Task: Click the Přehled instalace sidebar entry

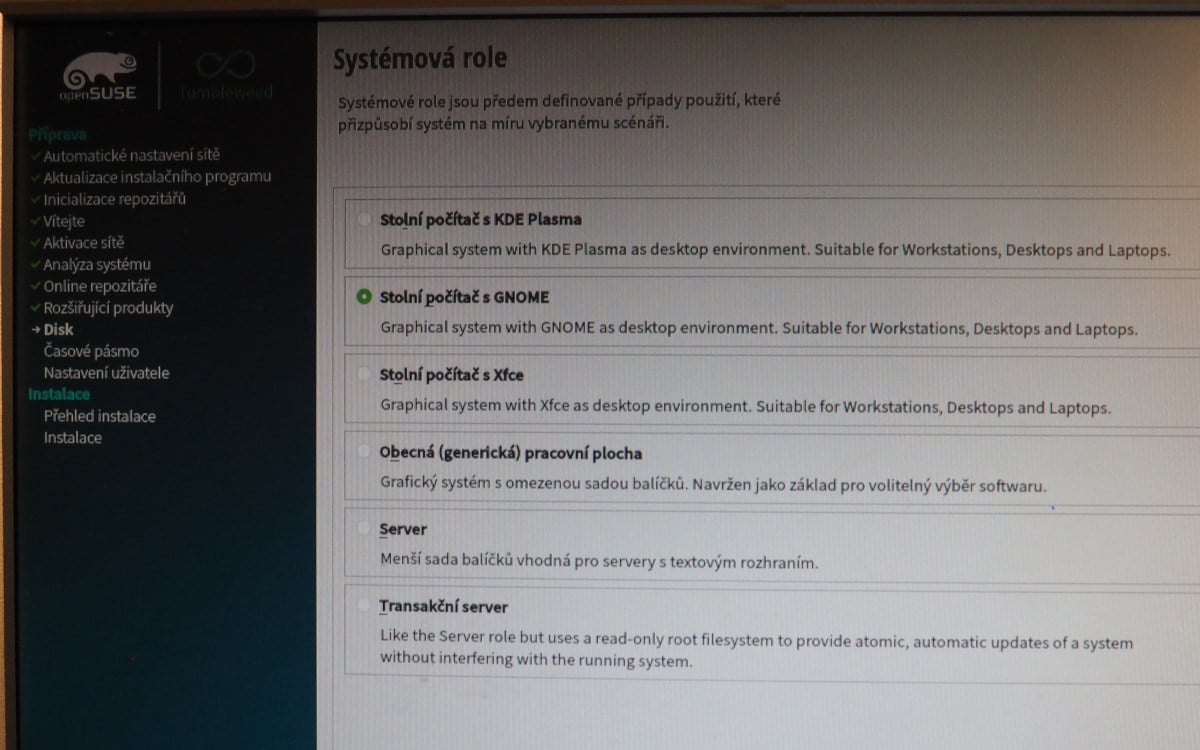Action: point(100,416)
